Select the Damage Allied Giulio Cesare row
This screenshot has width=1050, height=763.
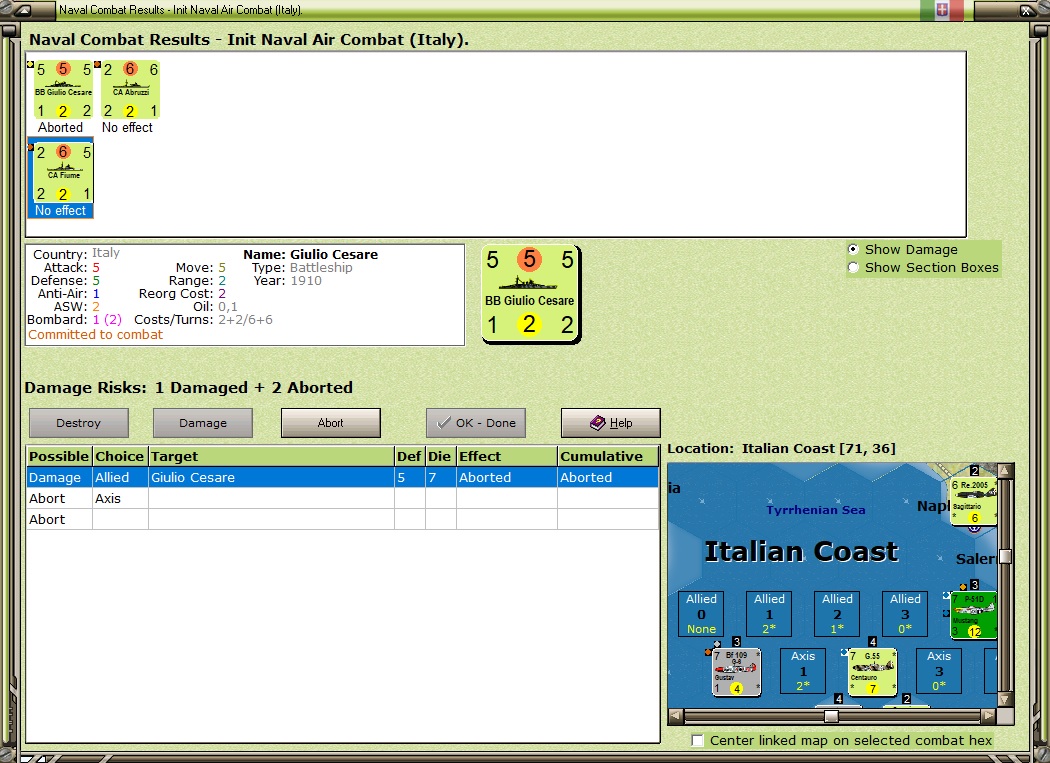[342, 477]
